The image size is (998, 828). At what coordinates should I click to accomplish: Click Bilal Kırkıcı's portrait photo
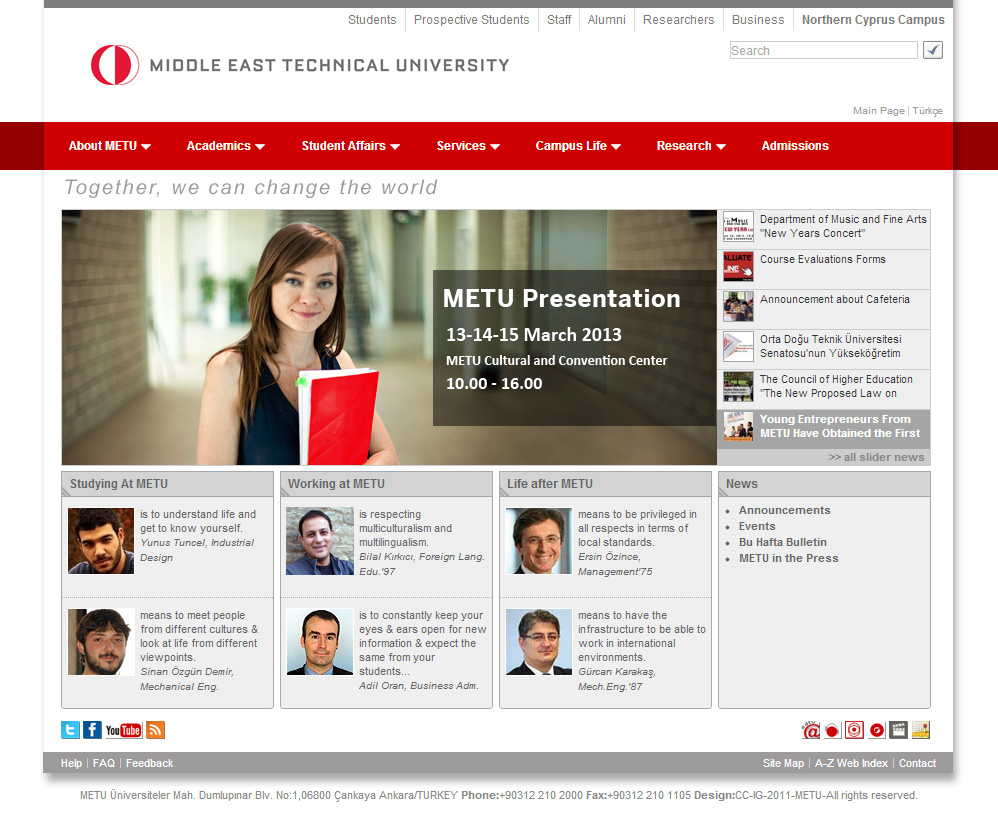(320, 541)
